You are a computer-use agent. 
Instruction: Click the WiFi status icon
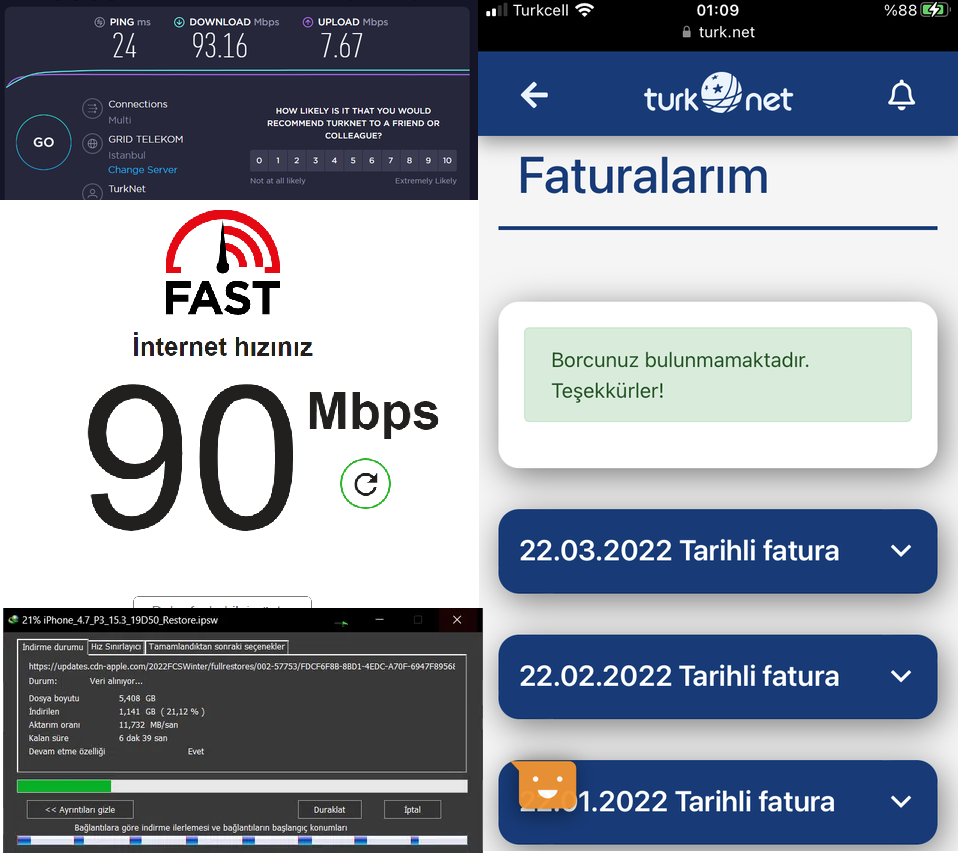pos(585,10)
